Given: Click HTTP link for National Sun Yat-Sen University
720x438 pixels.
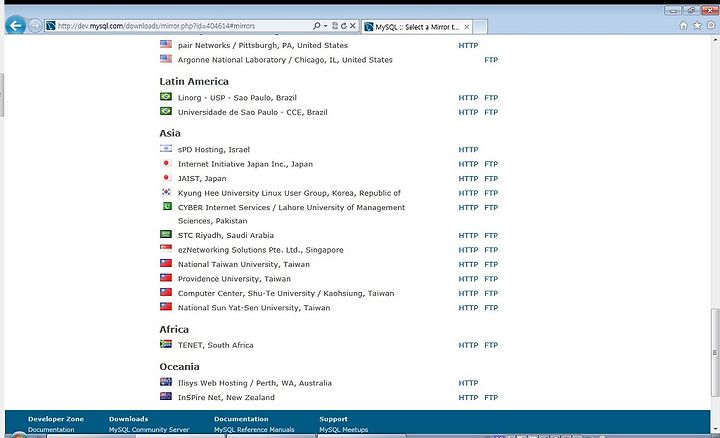Looking at the screenshot, I should (x=468, y=308).
